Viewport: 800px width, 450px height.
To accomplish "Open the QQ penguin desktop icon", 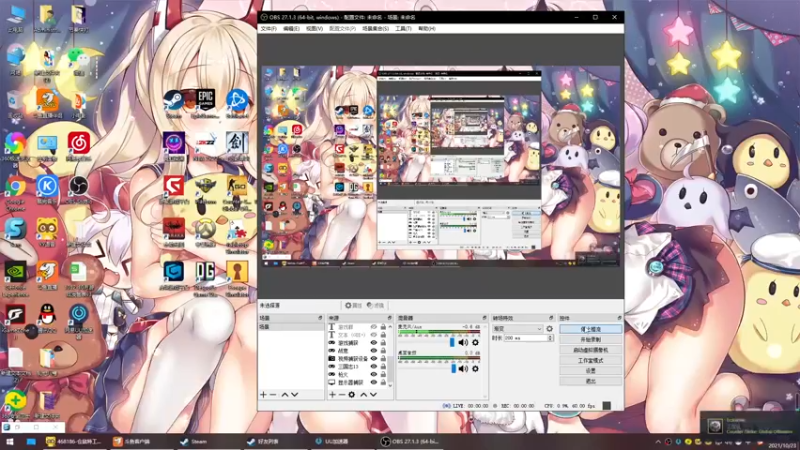I will coord(47,319).
